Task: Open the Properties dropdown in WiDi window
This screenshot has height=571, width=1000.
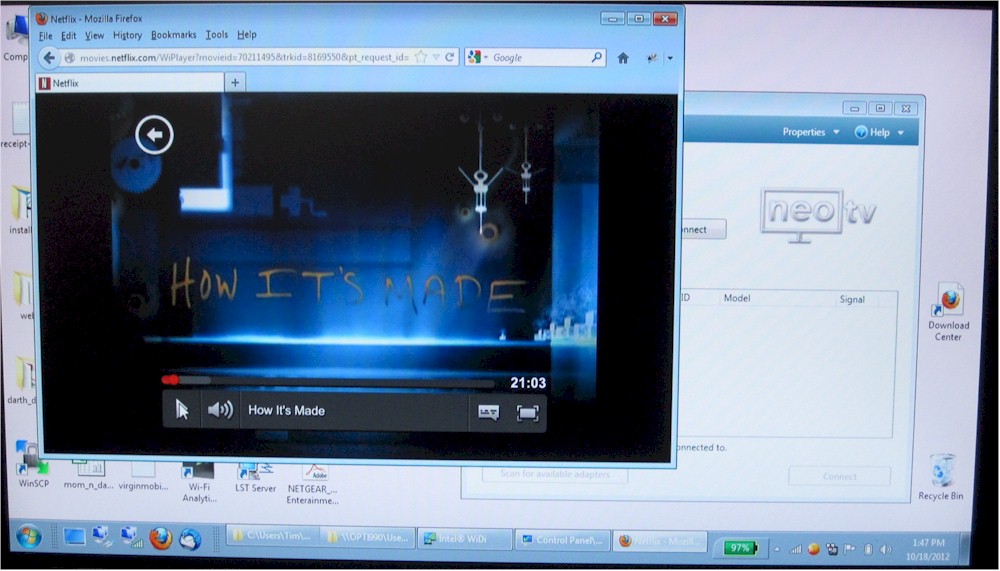Action: point(811,132)
